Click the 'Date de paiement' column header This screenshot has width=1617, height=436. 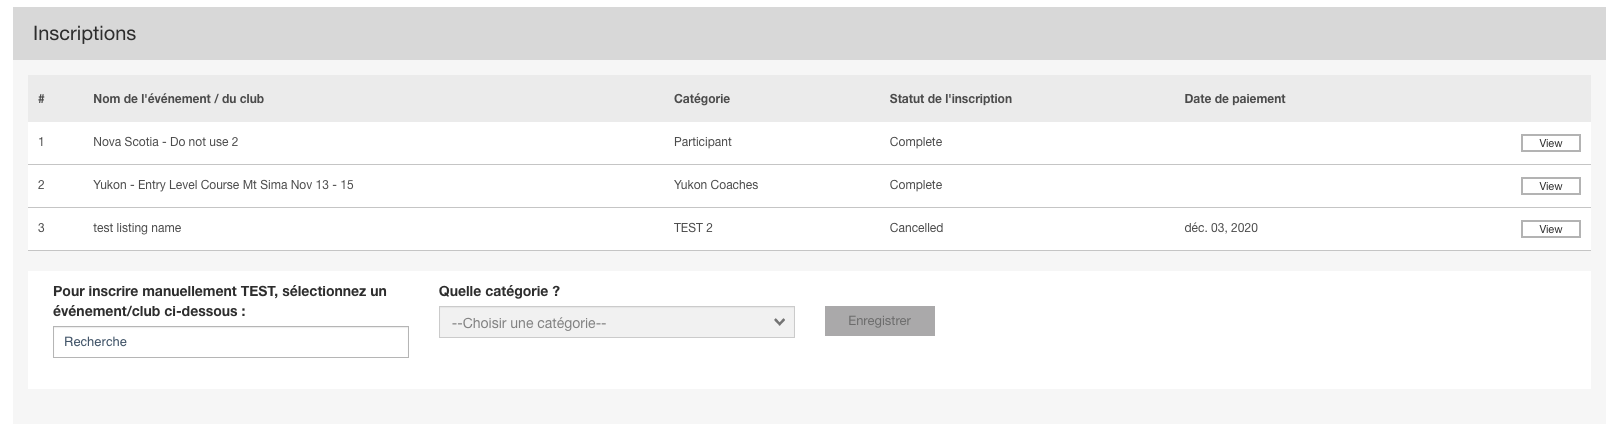point(1234,99)
